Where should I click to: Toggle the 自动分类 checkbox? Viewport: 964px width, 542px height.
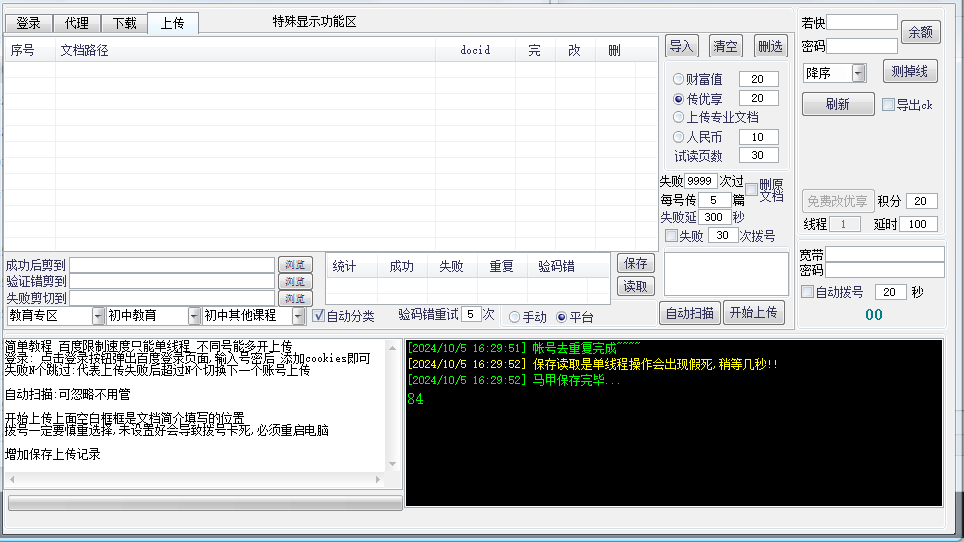pos(319,316)
